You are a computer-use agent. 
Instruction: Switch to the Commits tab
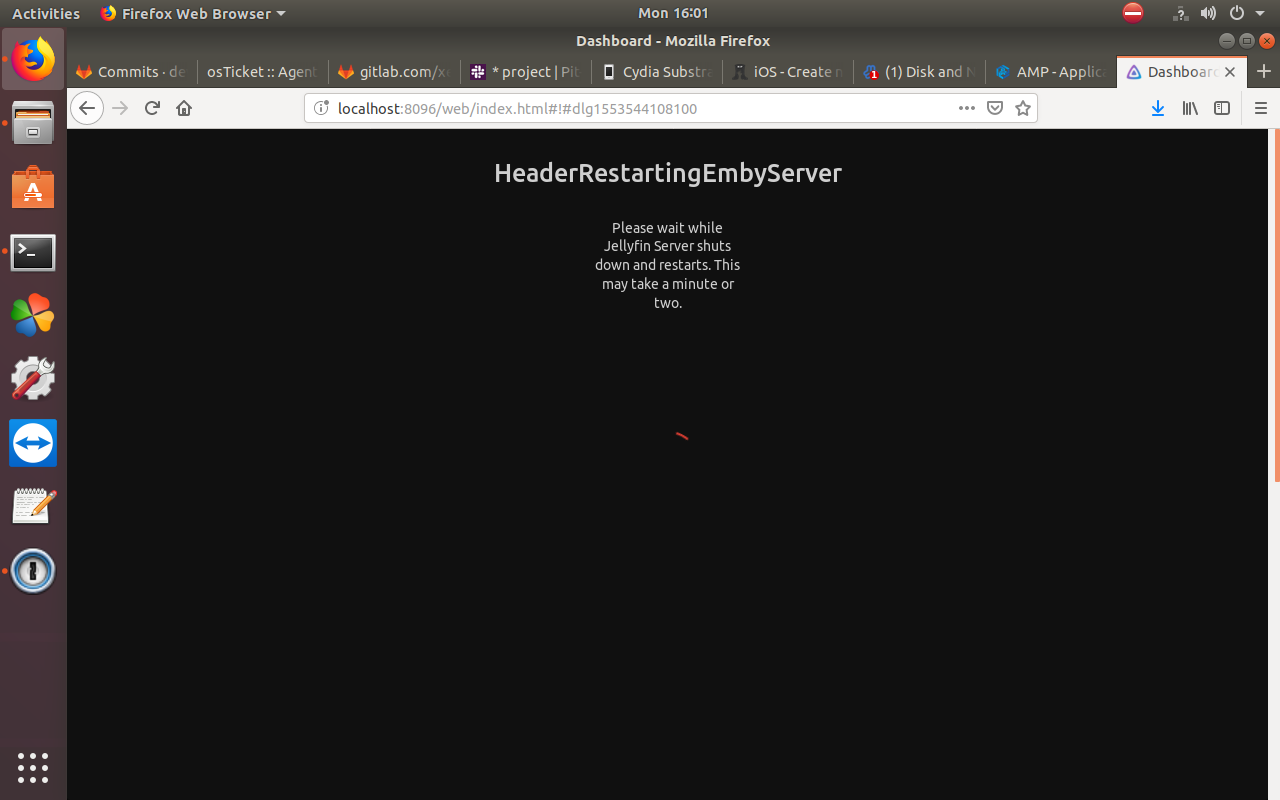pos(131,72)
